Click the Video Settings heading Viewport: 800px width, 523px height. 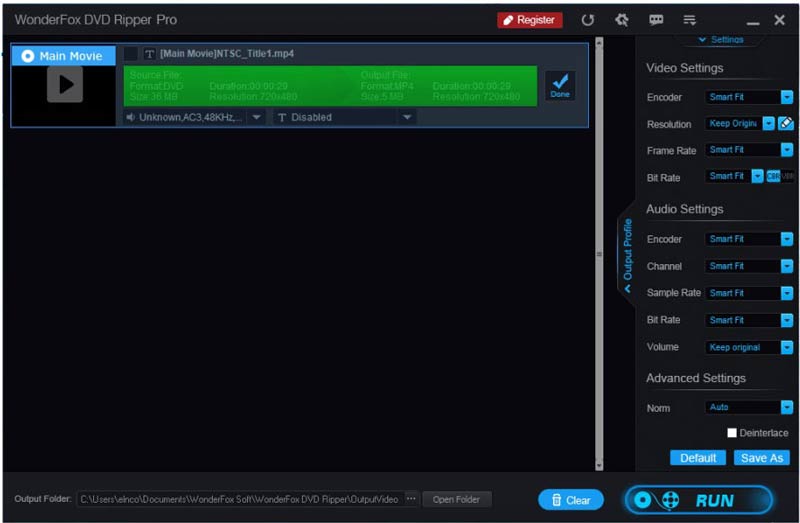tap(684, 68)
